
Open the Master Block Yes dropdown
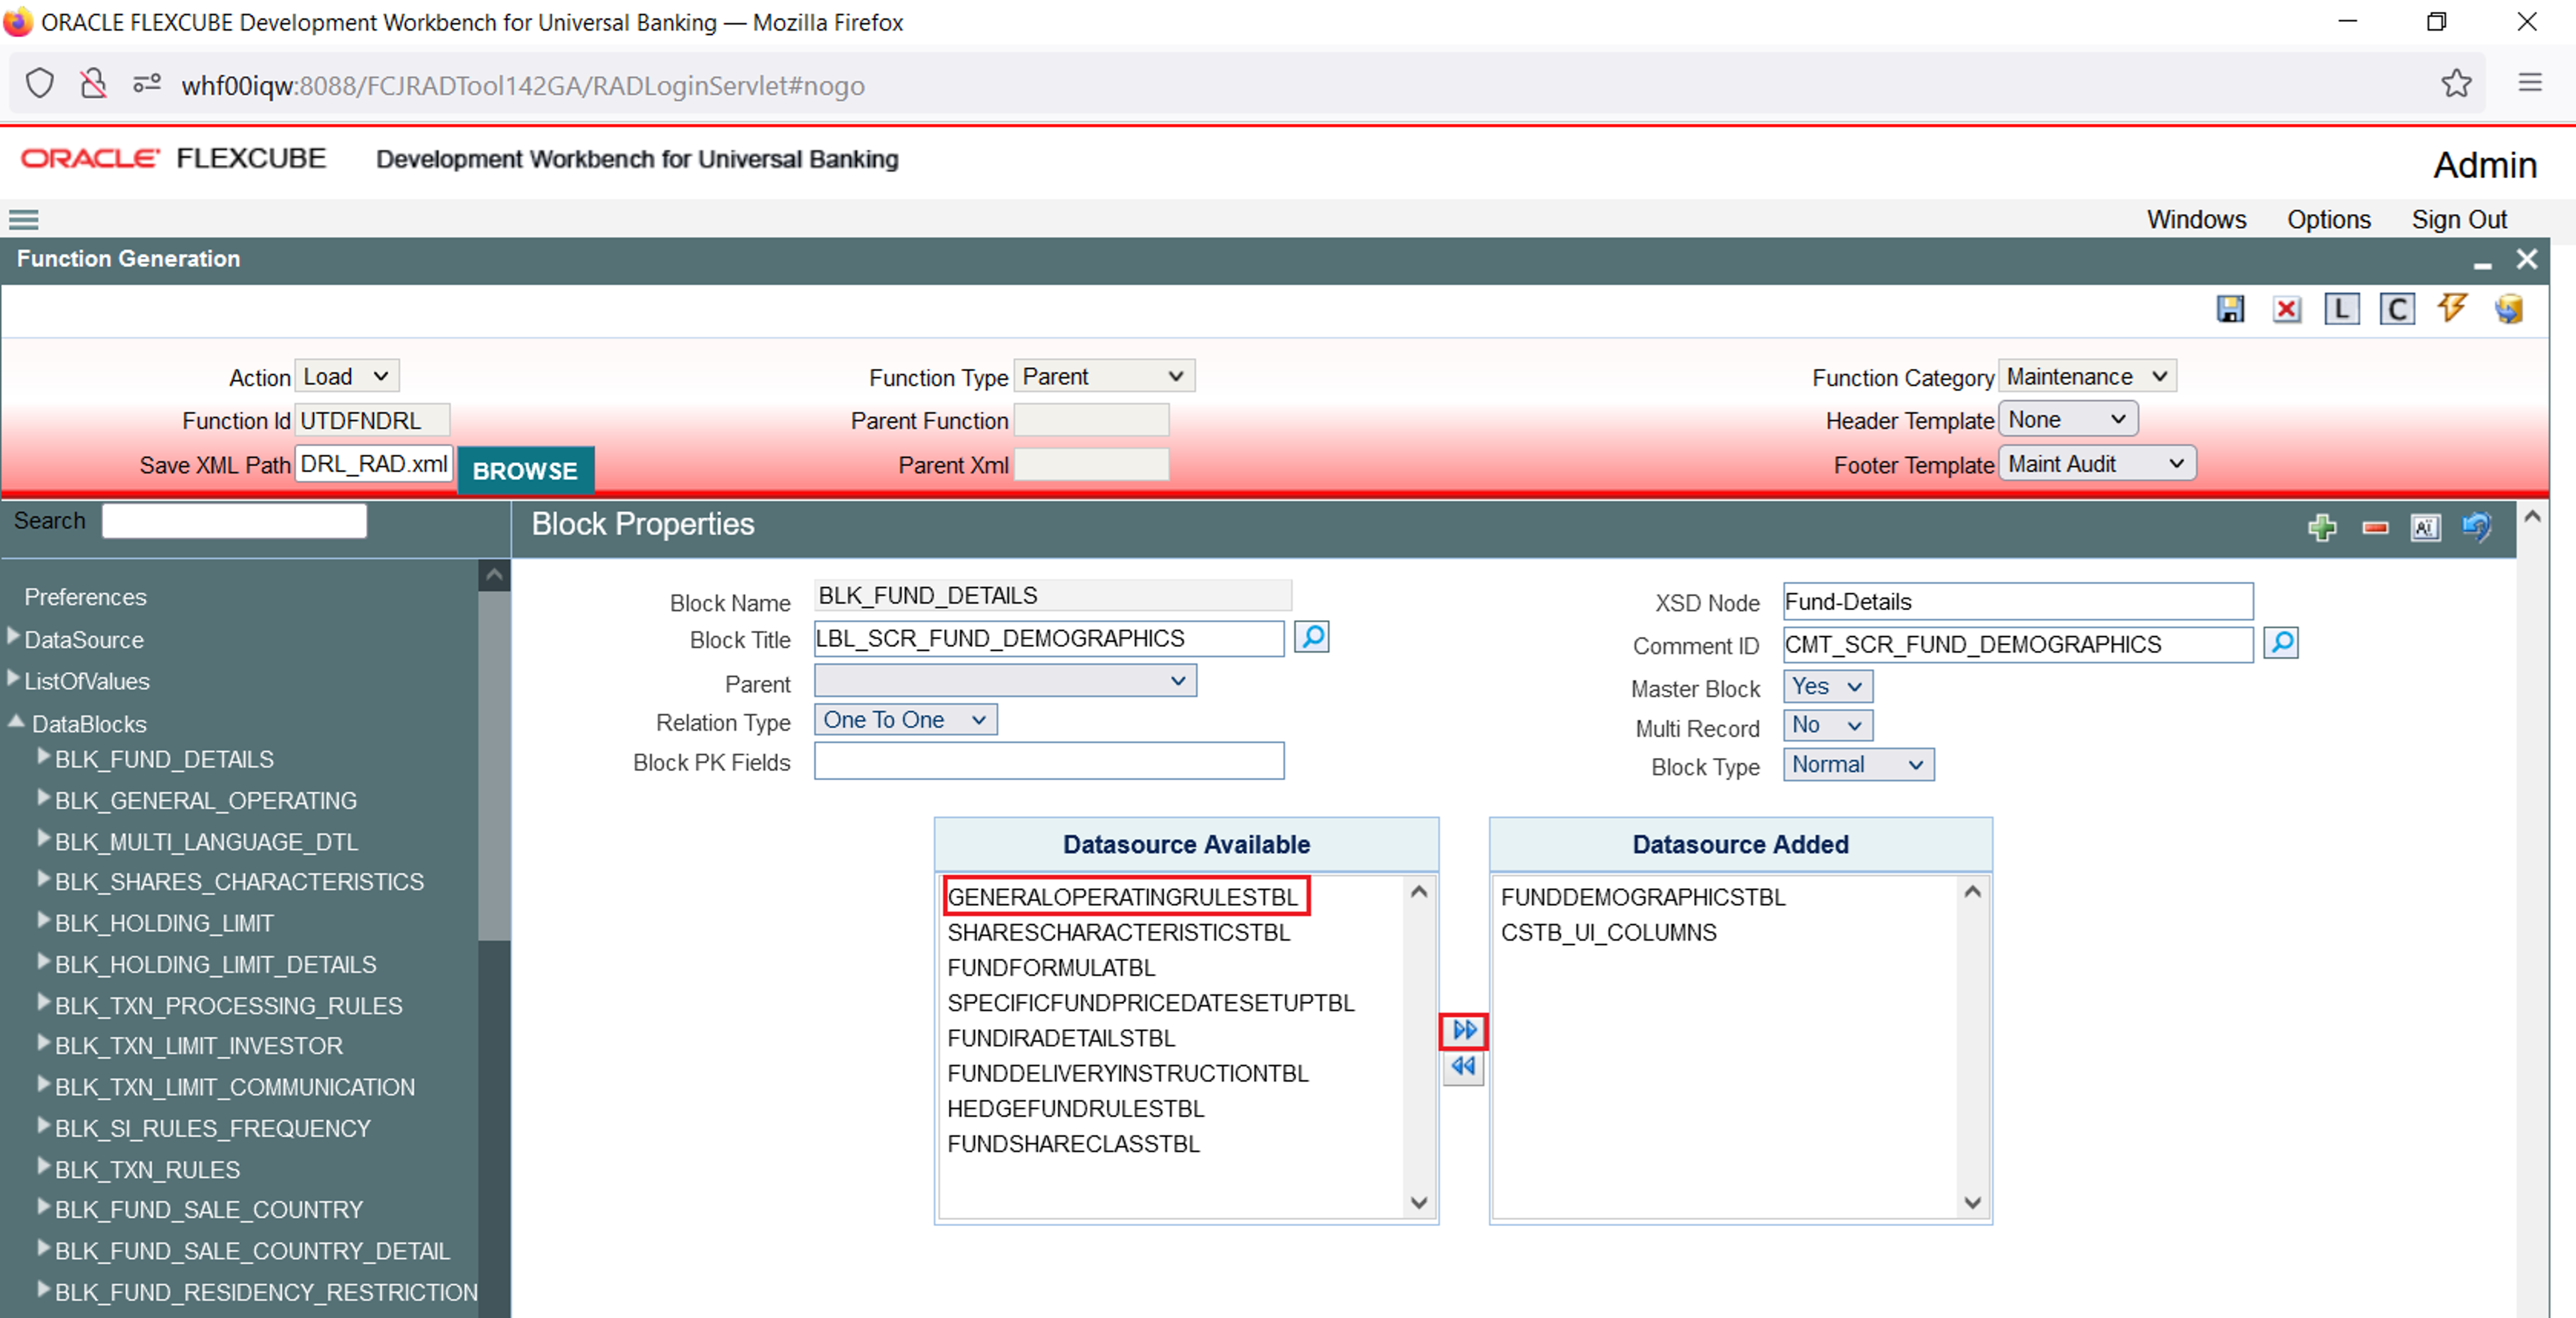1827,687
